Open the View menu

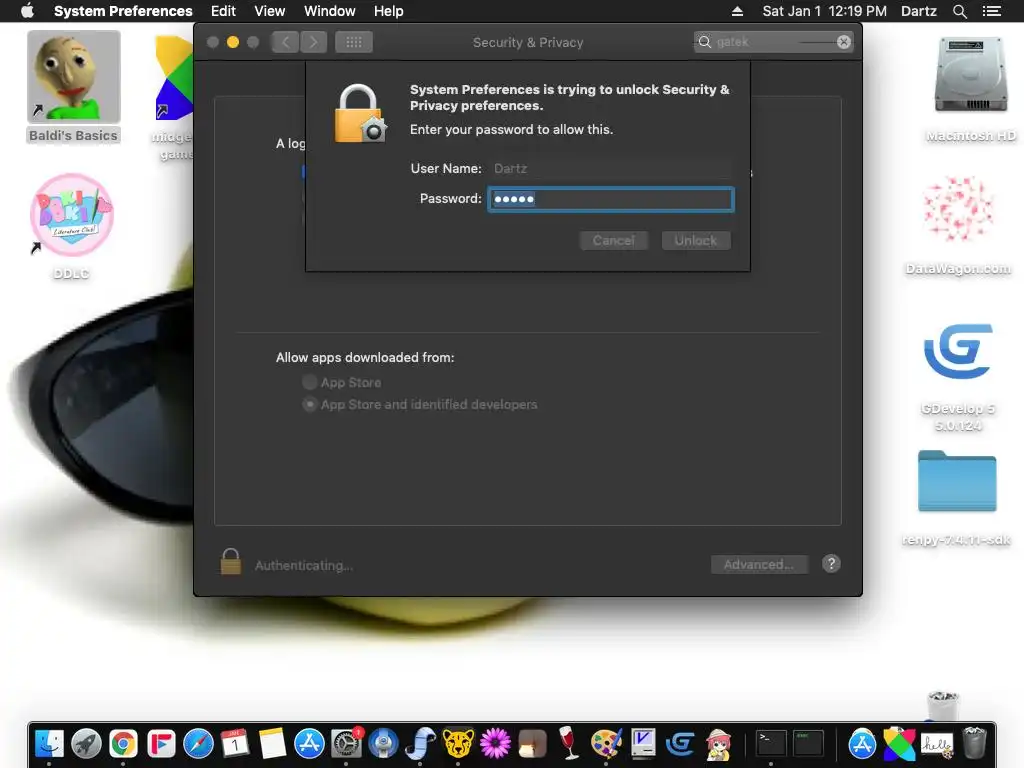click(x=270, y=11)
